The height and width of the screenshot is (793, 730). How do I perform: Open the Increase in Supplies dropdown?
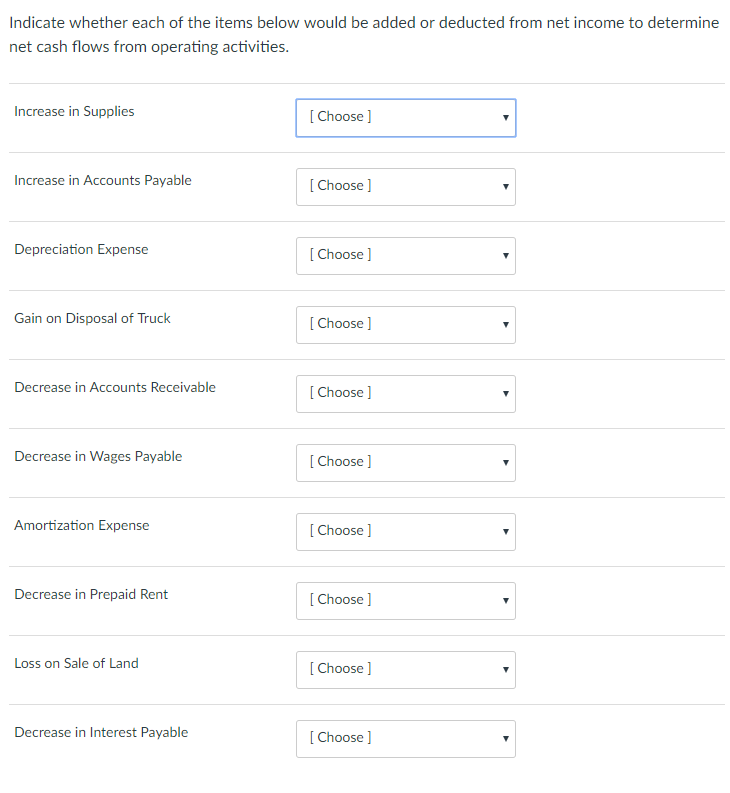(x=405, y=117)
